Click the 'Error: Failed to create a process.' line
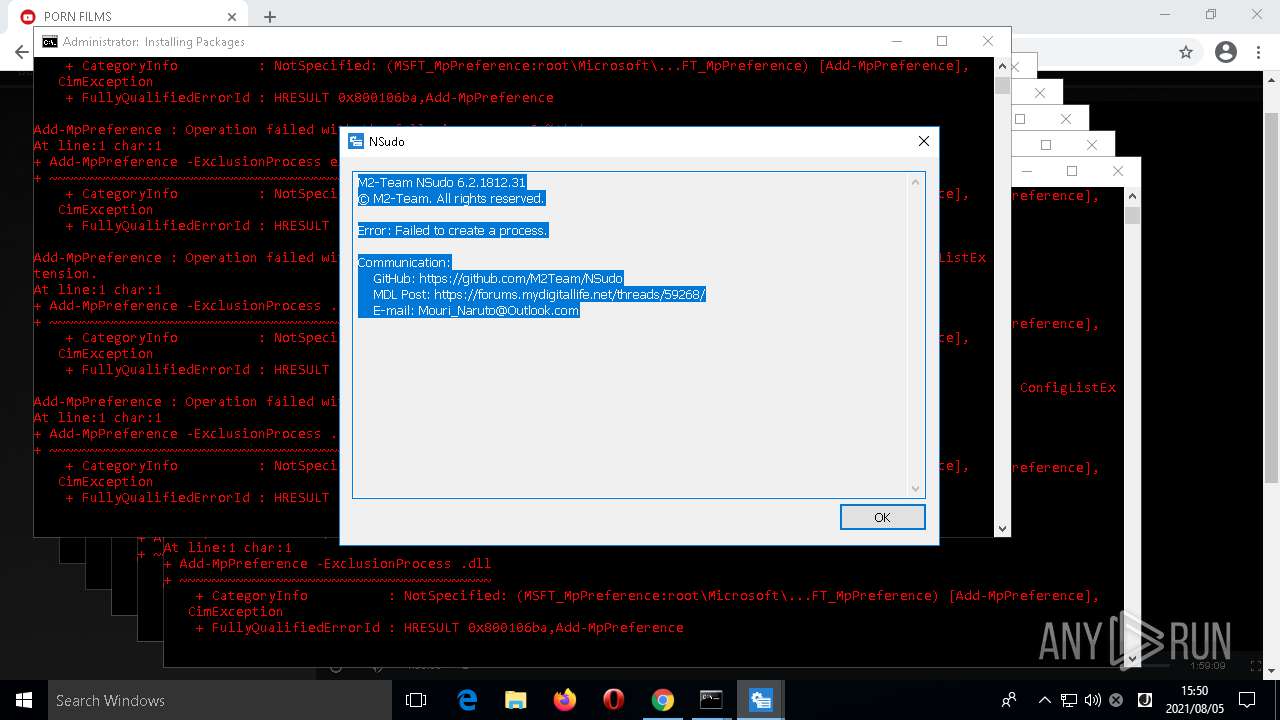This screenshot has width=1280, height=720. (453, 230)
